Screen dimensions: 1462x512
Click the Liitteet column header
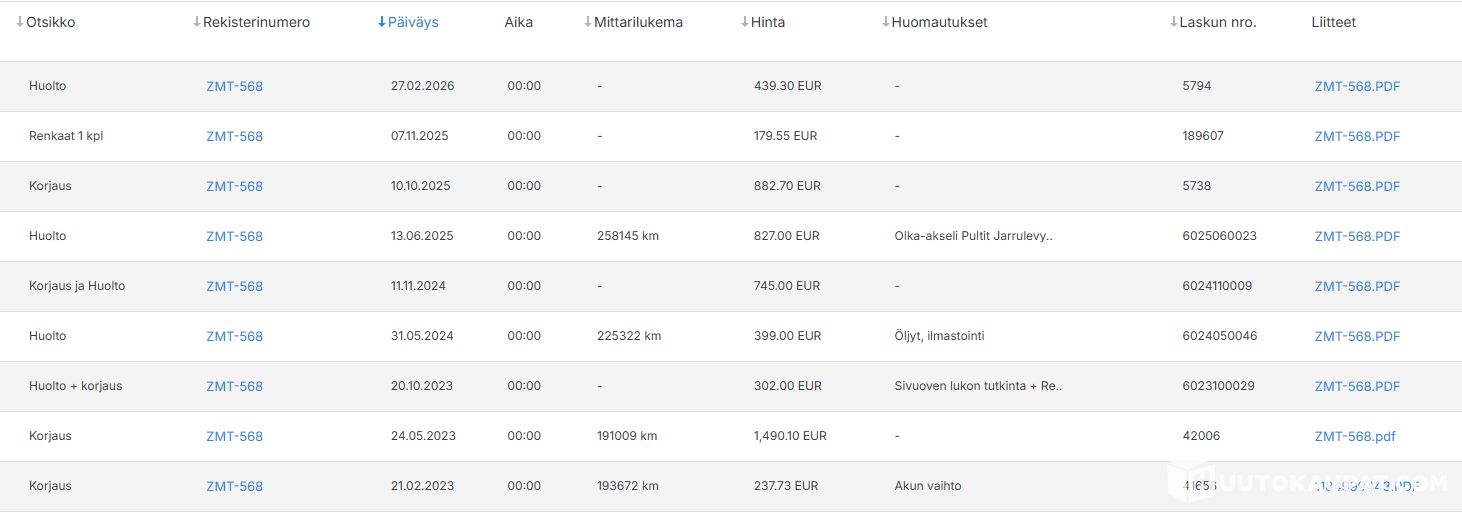tap(1333, 22)
